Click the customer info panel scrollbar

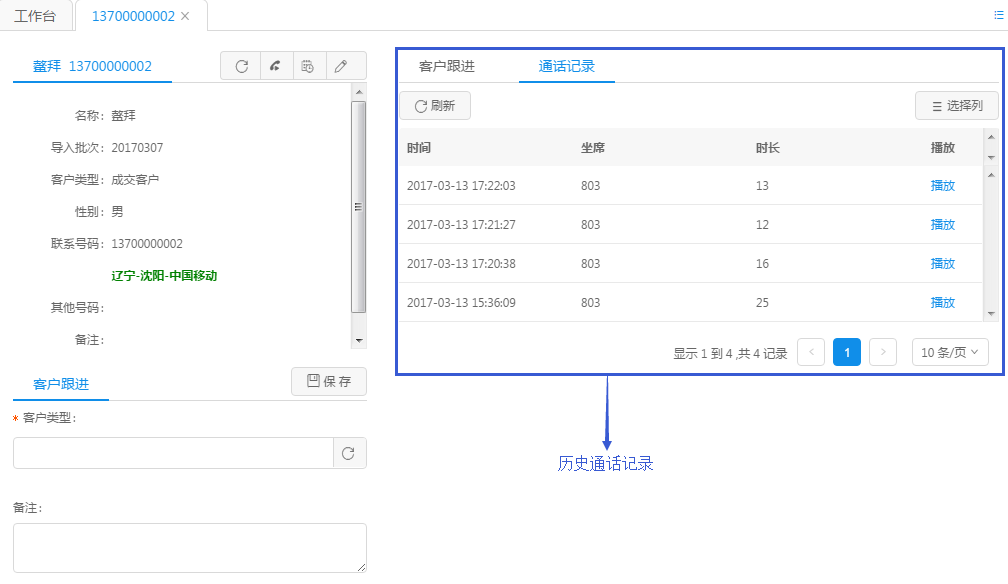coord(358,207)
